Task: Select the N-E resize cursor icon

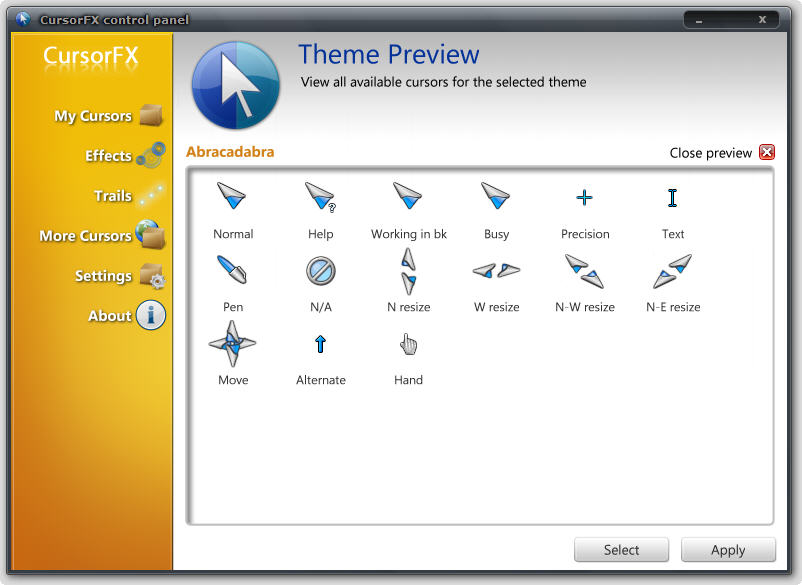Action: pos(672,270)
